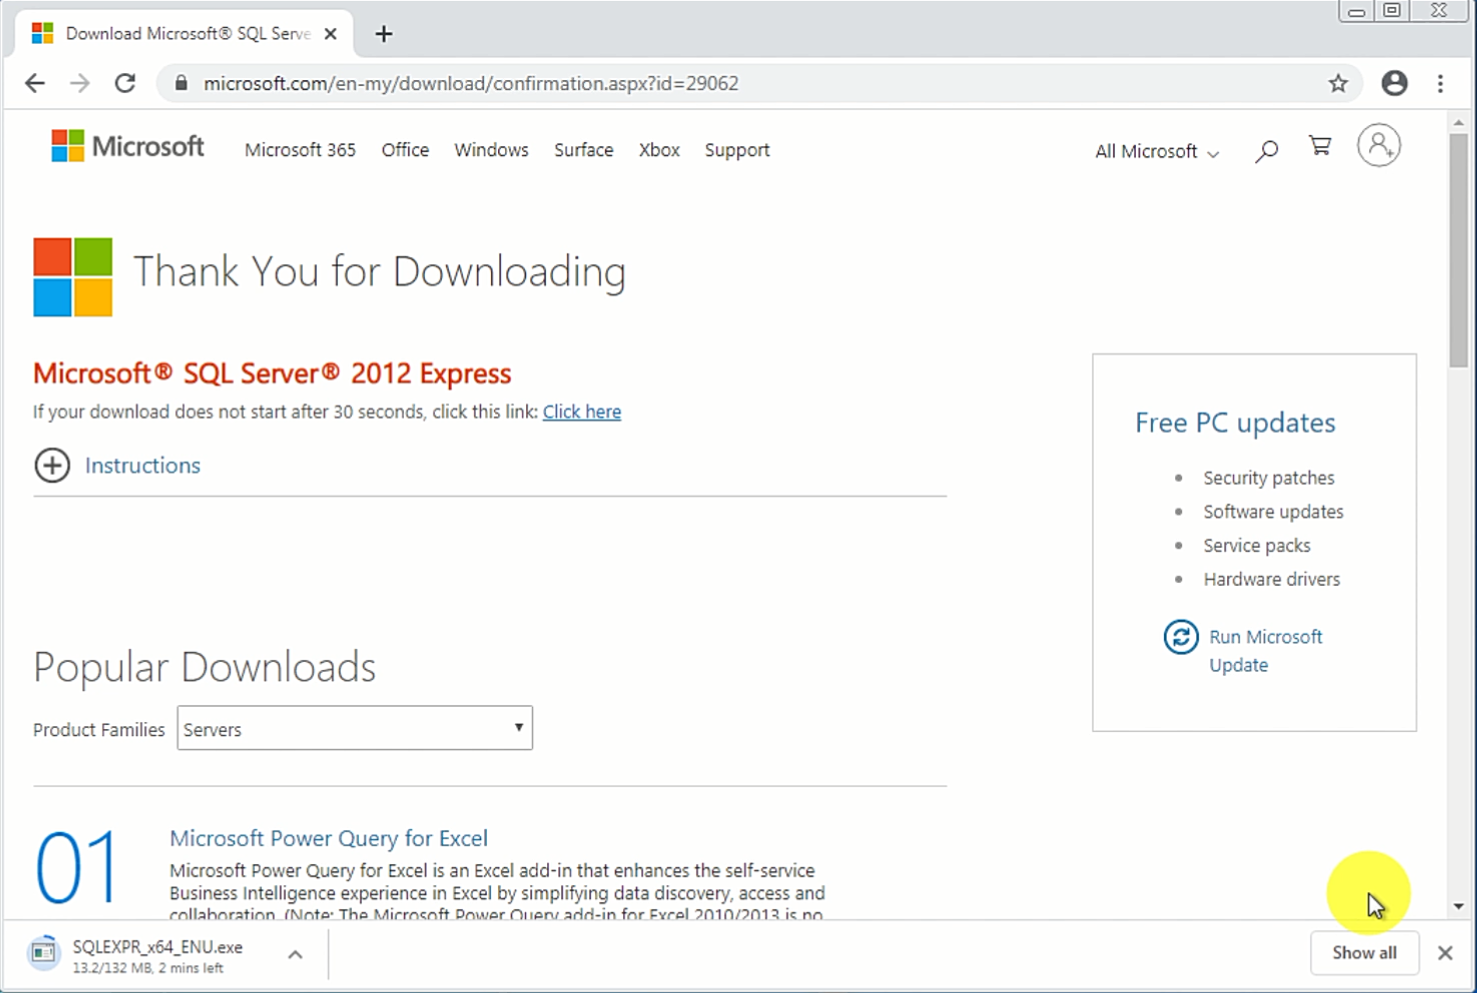Open a new tab with the plus button

[x=384, y=34]
